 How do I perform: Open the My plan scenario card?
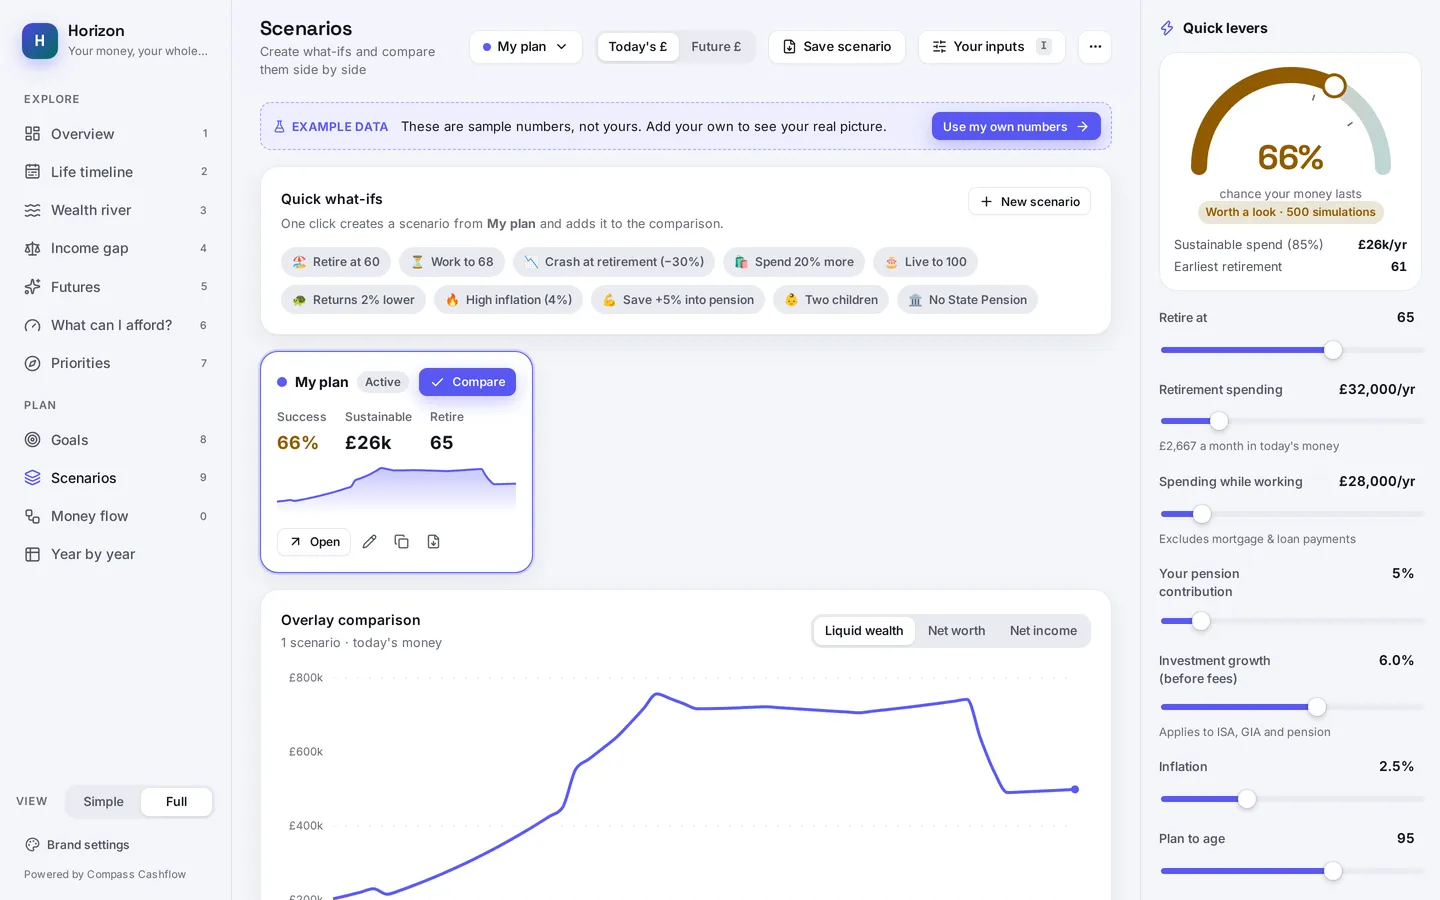(x=314, y=541)
